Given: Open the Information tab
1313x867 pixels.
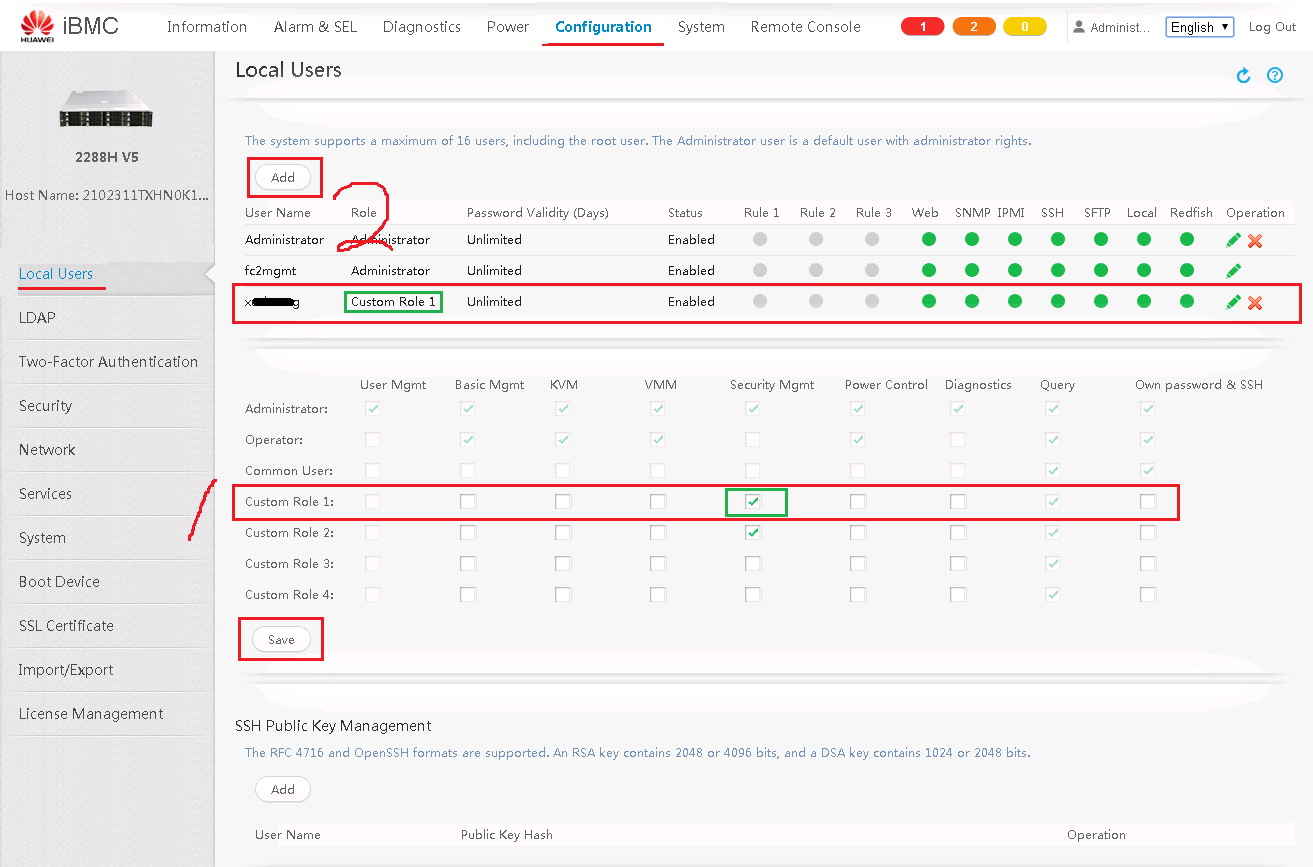Looking at the screenshot, I should (207, 27).
